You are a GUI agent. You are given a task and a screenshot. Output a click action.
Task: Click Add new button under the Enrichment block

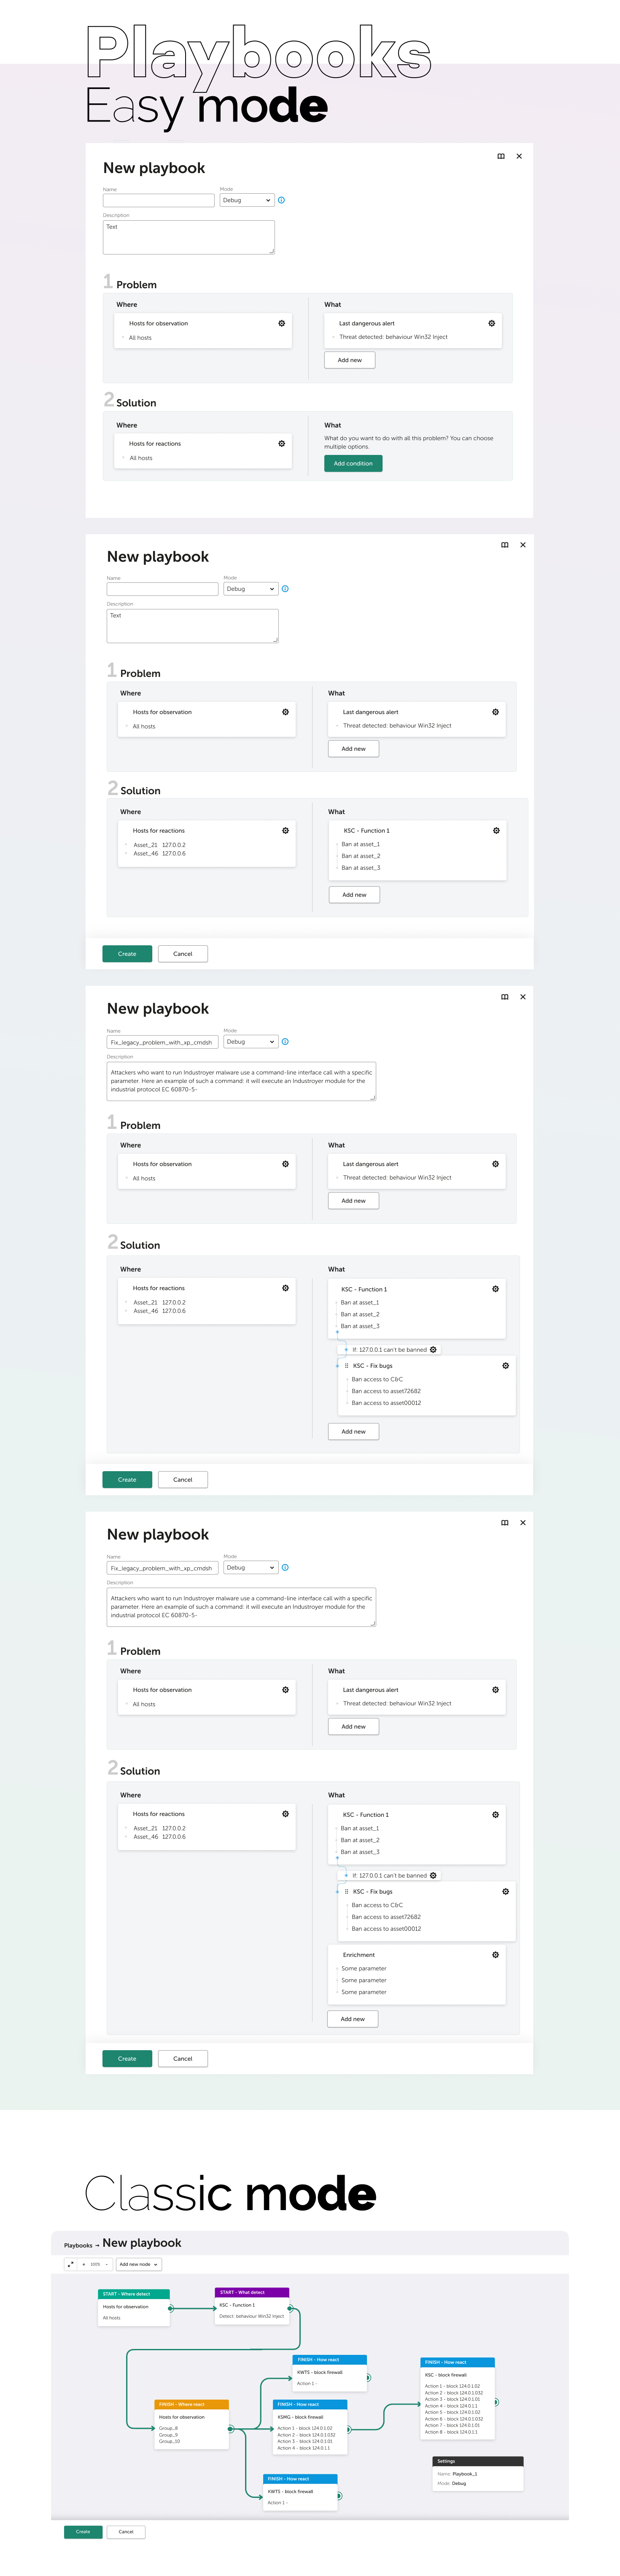(x=353, y=2018)
